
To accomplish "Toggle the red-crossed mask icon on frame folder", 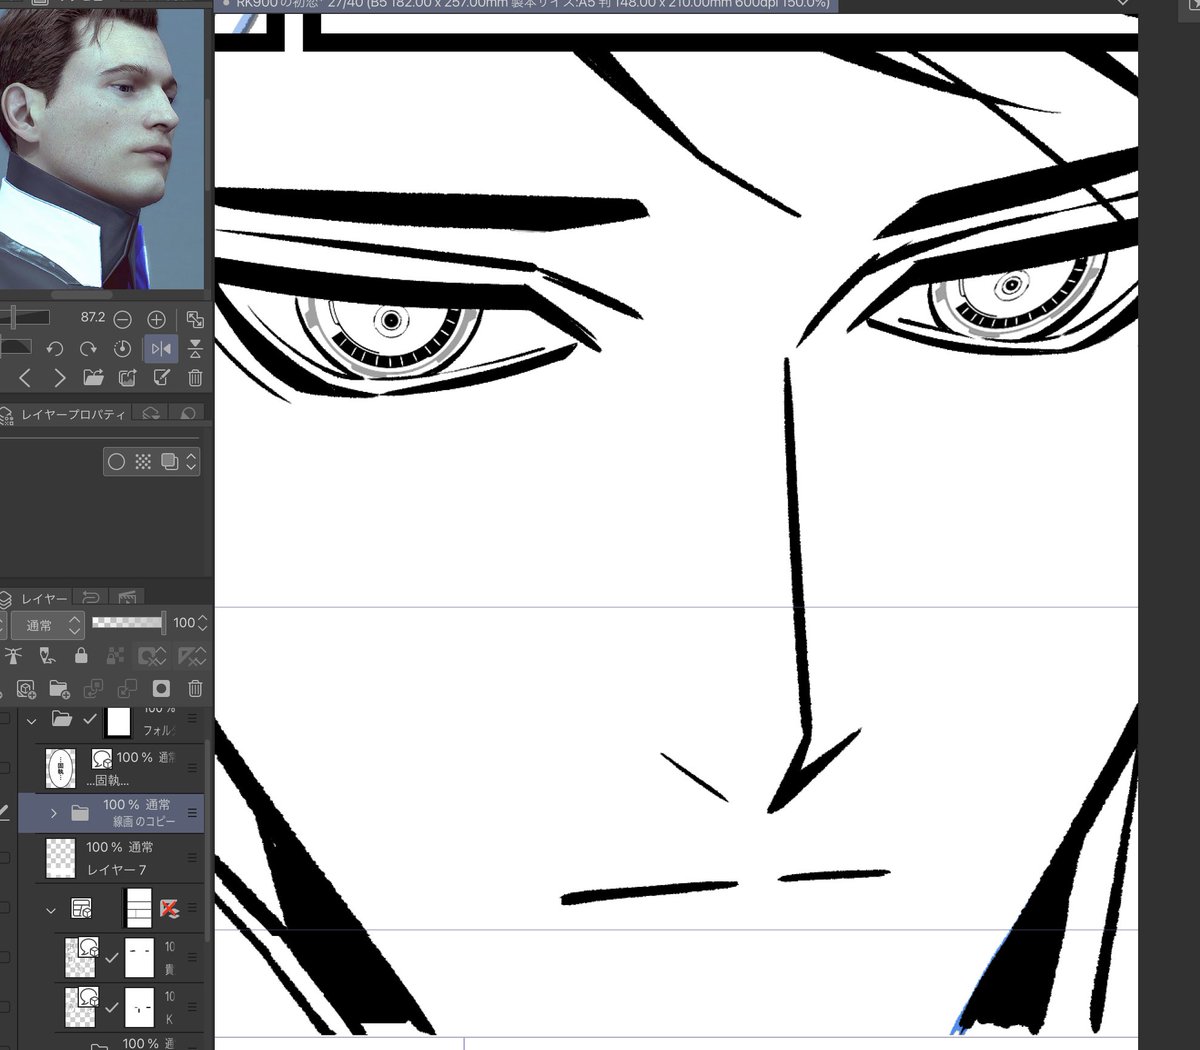I will 169,908.
